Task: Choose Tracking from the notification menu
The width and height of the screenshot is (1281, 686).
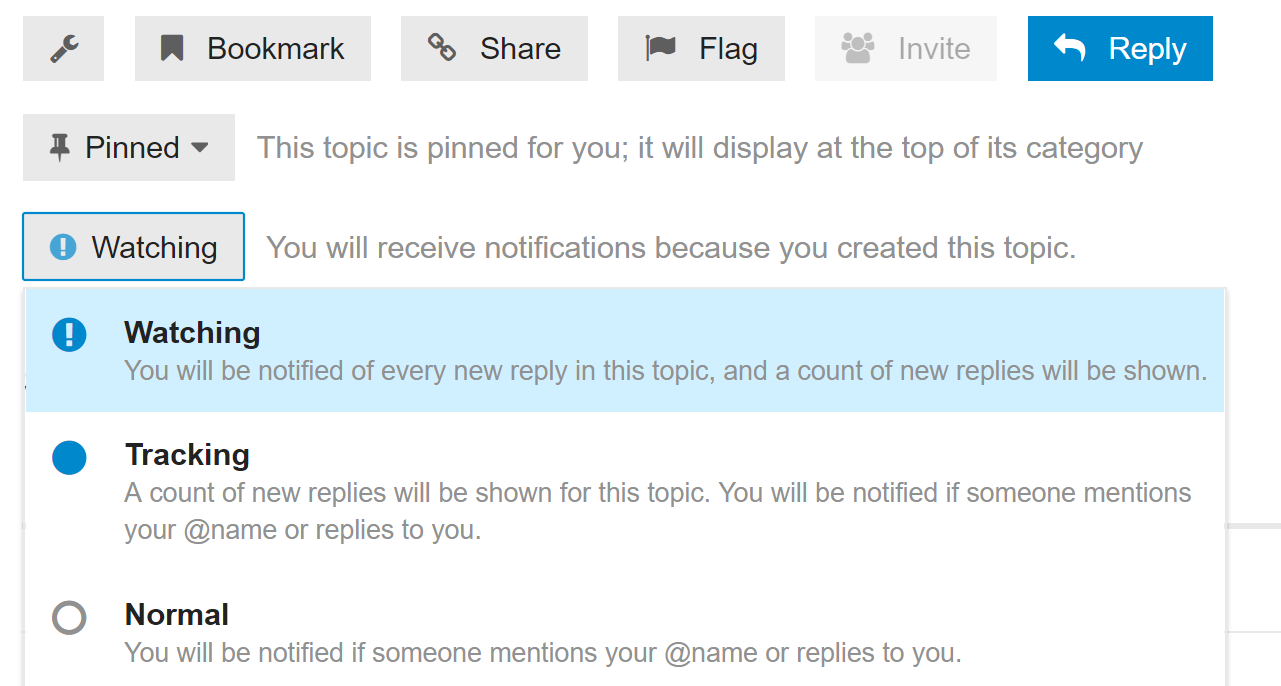Action: 187,455
